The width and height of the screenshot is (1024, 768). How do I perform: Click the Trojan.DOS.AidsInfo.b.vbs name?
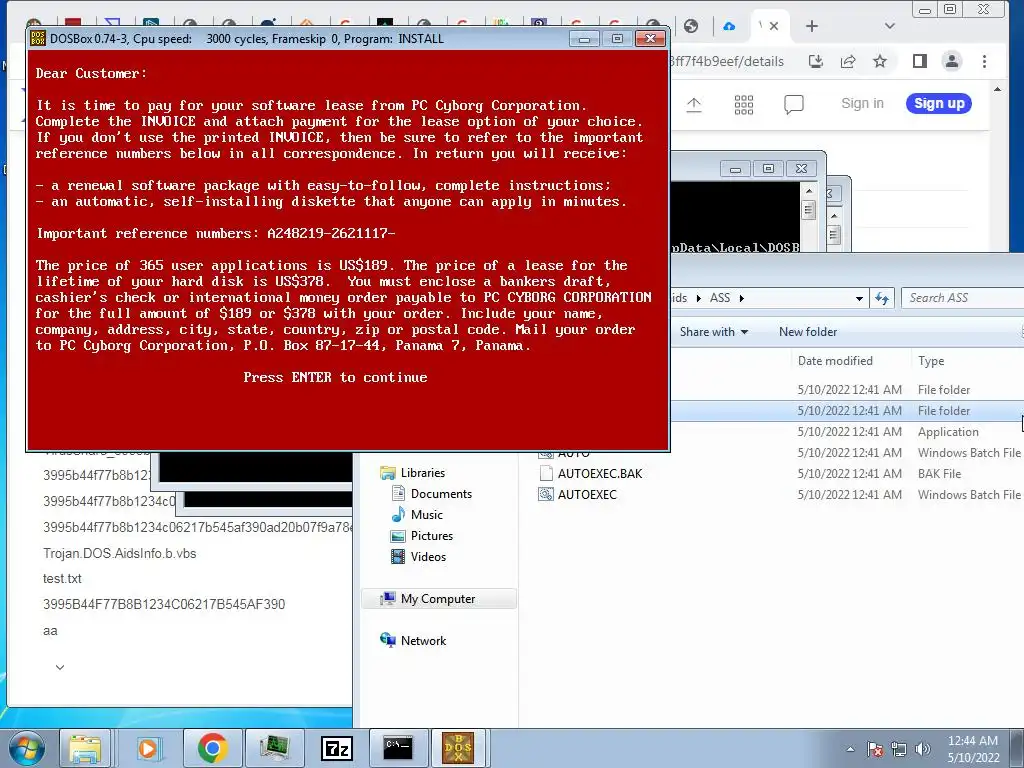click(x=120, y=553)
